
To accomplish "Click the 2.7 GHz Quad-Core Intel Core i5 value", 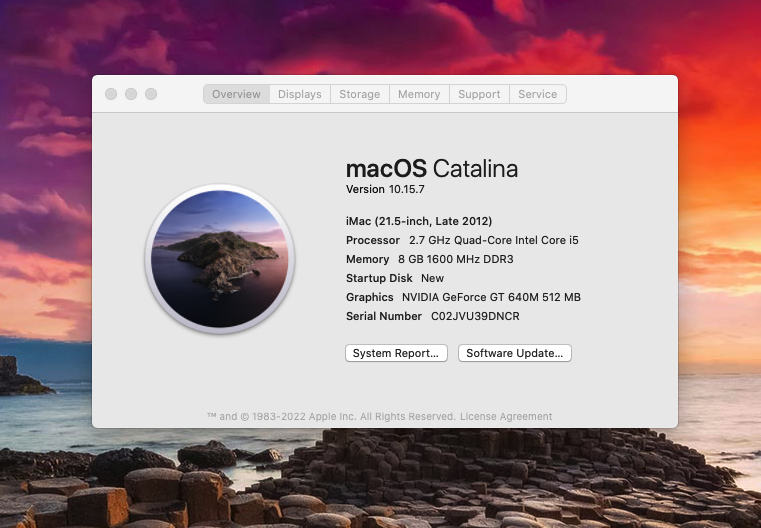I will [x=494, y=240].
